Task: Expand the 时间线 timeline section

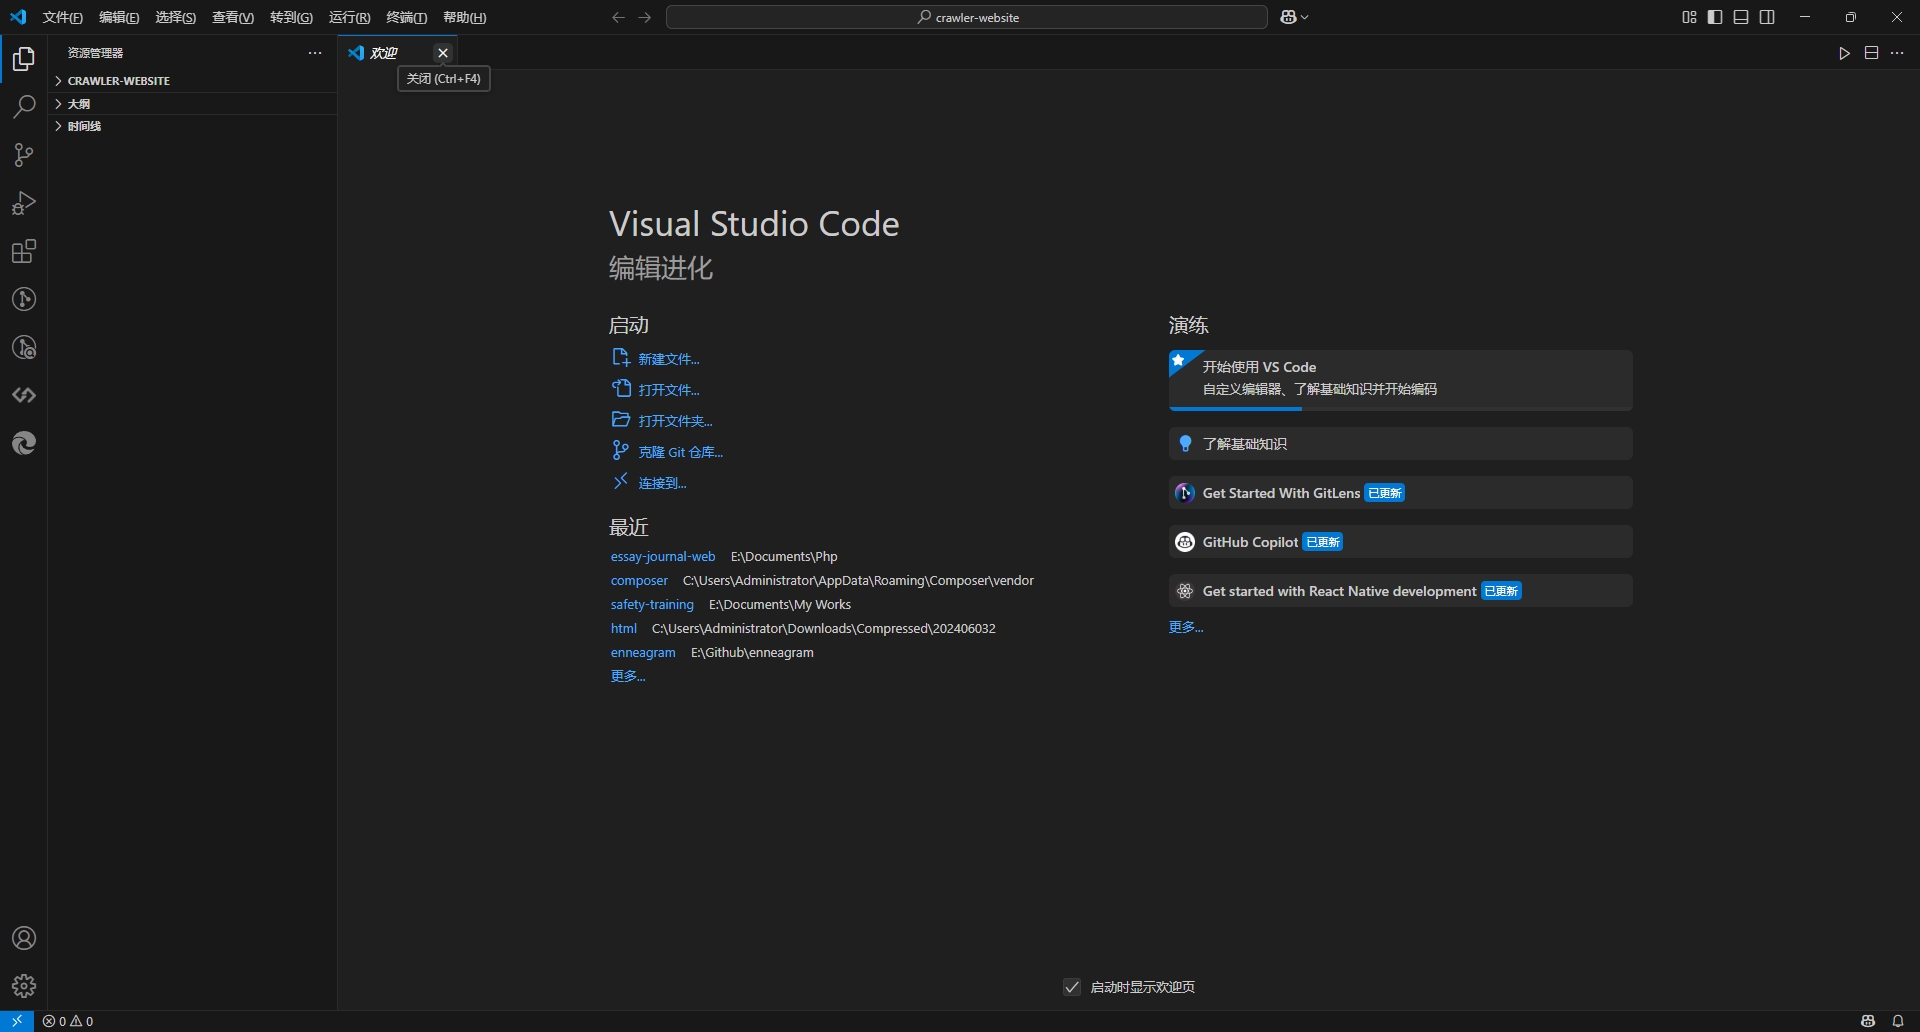Action: click(x=192, y=126)
